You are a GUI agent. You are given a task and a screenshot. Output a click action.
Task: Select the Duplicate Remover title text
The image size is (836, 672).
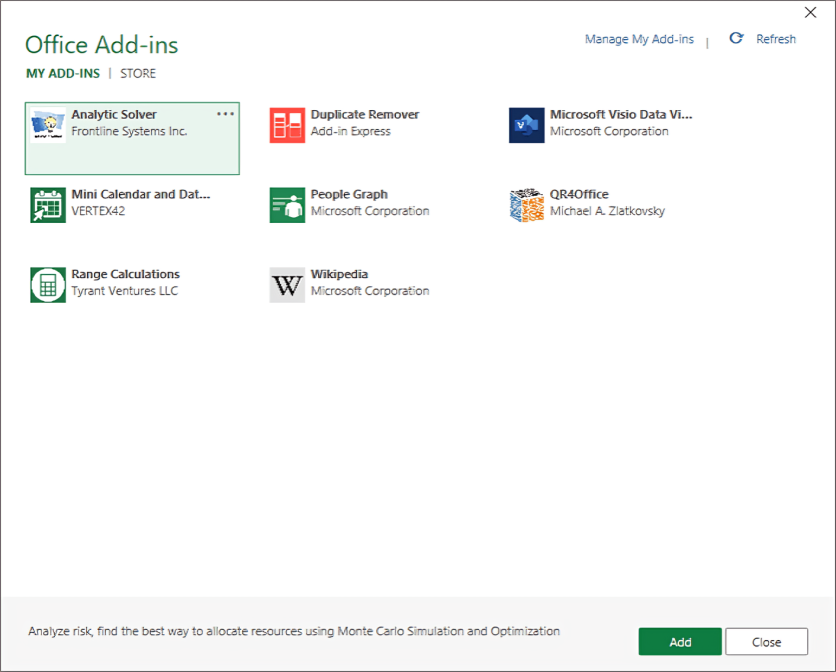365,115
